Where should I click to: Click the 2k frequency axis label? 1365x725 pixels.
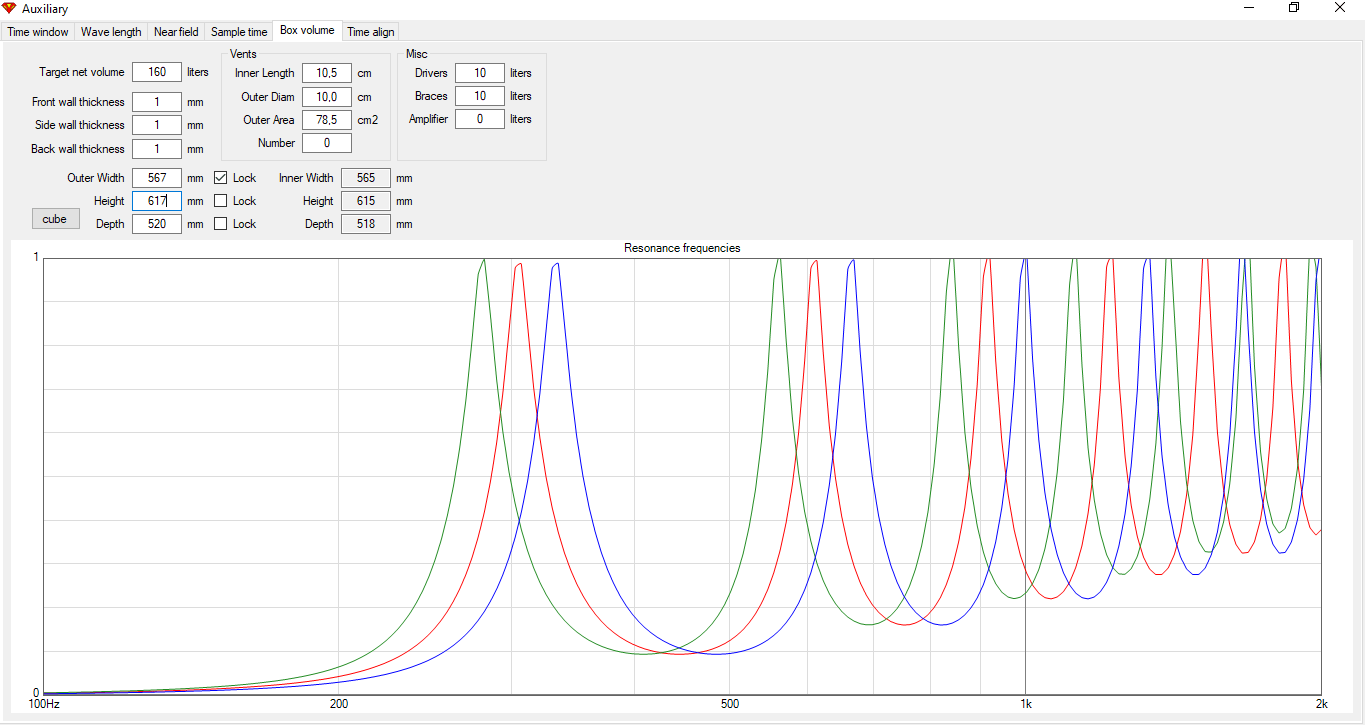tap(1321, 704)
